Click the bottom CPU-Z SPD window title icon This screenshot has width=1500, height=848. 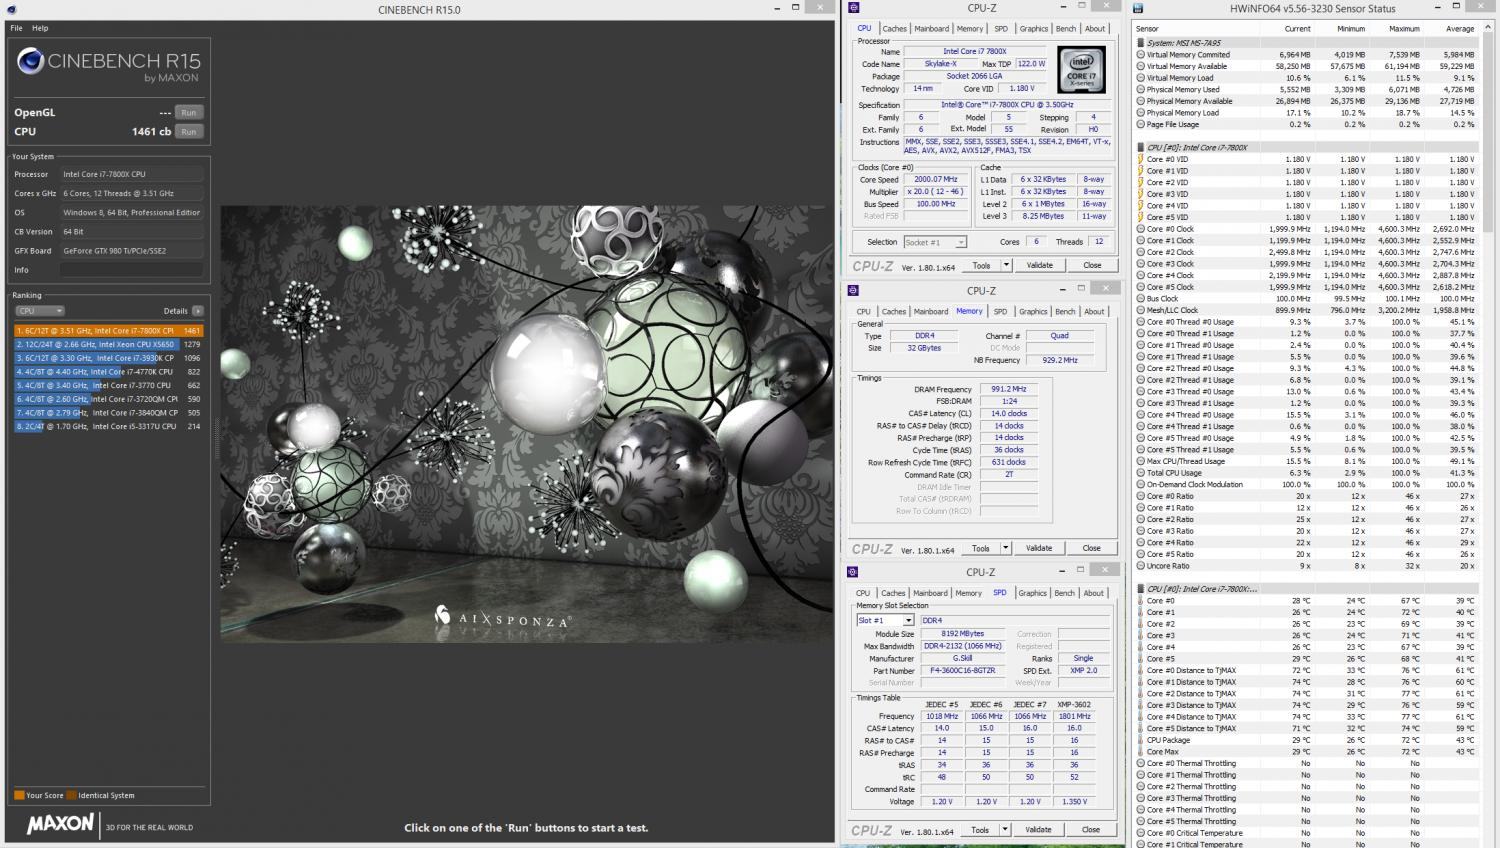pyautogui.click(x=853, y=572)
